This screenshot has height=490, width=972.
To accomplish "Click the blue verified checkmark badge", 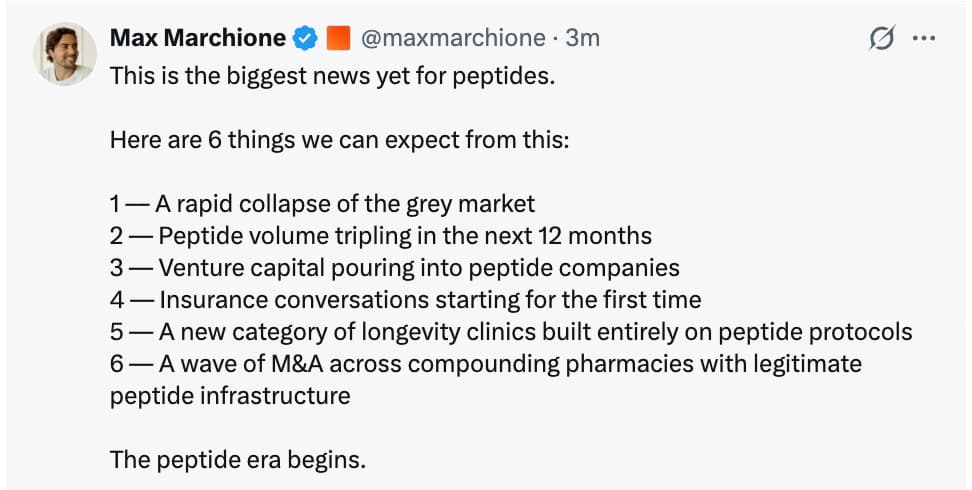I will 305,39.
